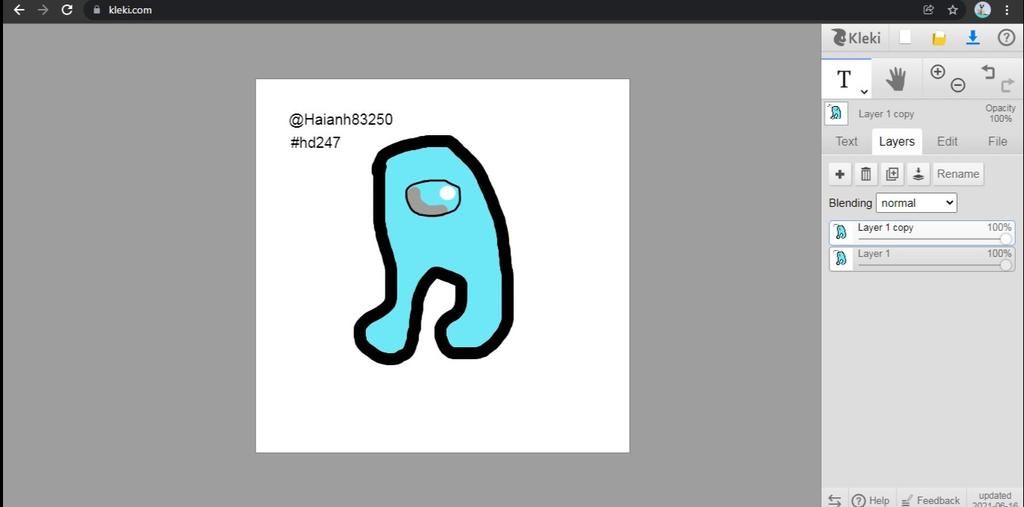1024x507 pixels.
Task: Click the Layer 1 thumbnail in list
Action: tap(841, 259)
